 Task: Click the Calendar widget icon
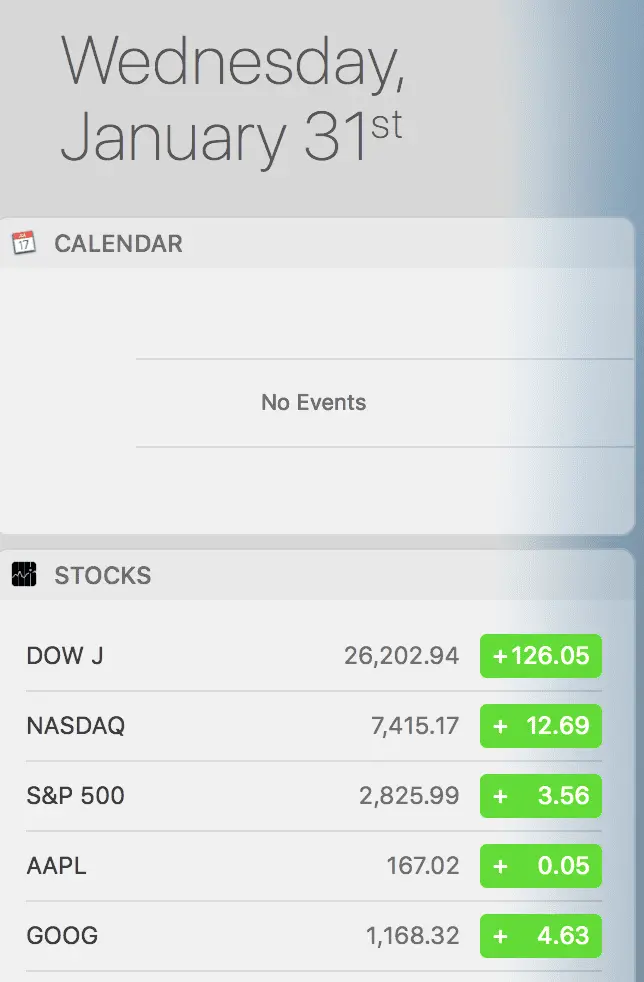pyautogui.click(x=24, y=242)
